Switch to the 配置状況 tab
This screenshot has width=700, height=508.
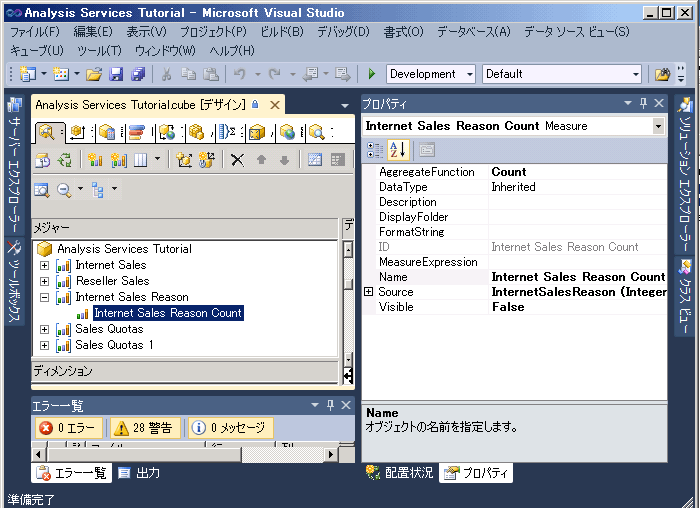pyautogui.click(x=400, y=473)
